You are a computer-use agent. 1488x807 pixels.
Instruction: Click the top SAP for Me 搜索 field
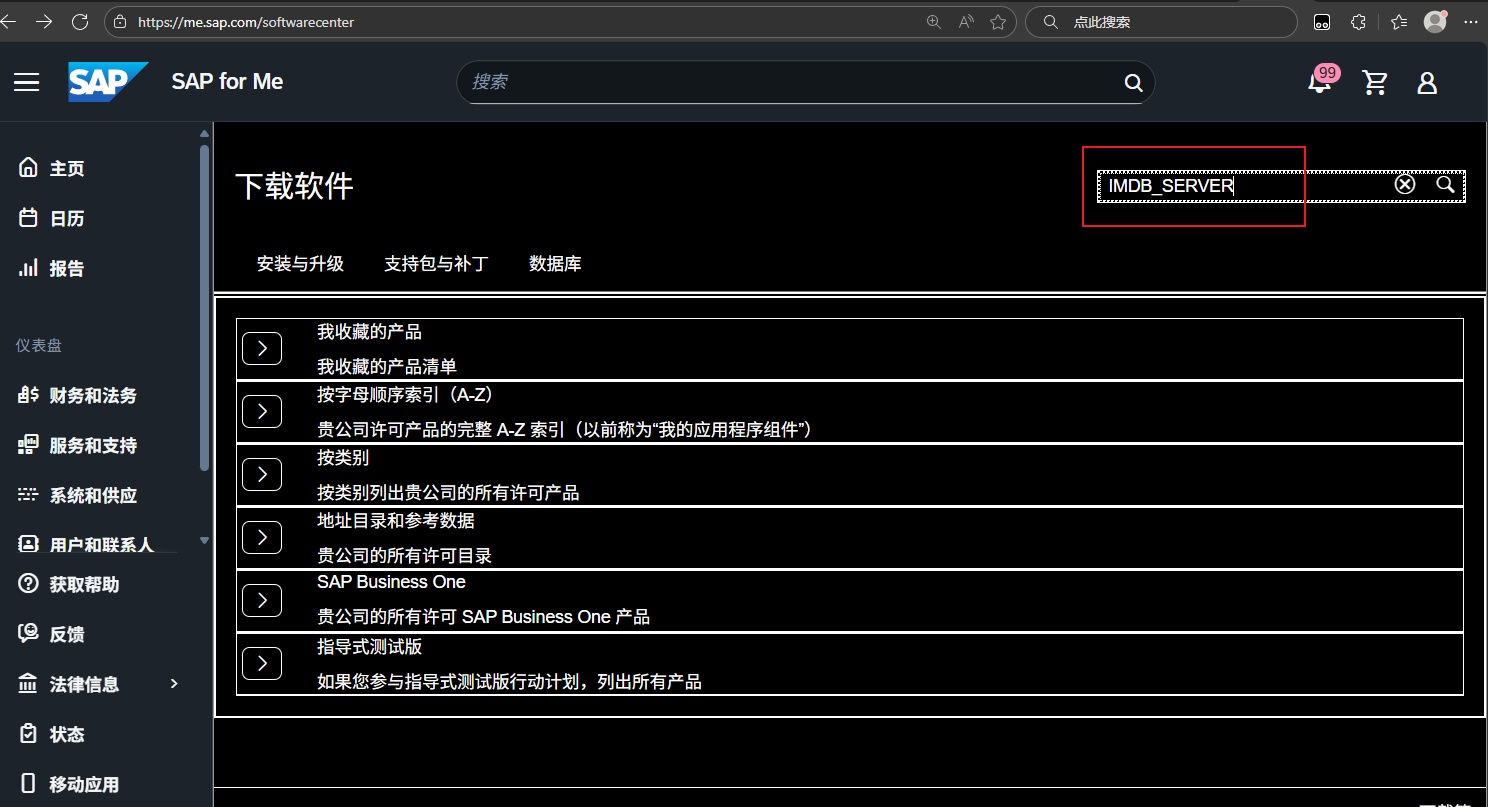point(790,82)
